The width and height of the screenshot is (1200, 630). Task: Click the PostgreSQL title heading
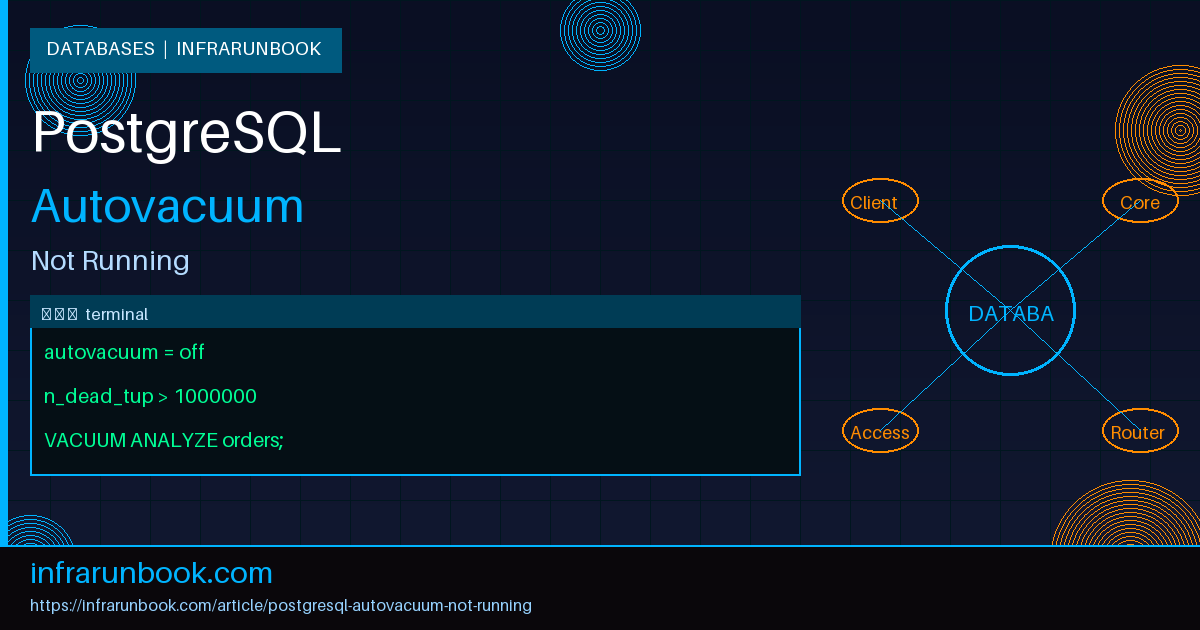(186, 134)
